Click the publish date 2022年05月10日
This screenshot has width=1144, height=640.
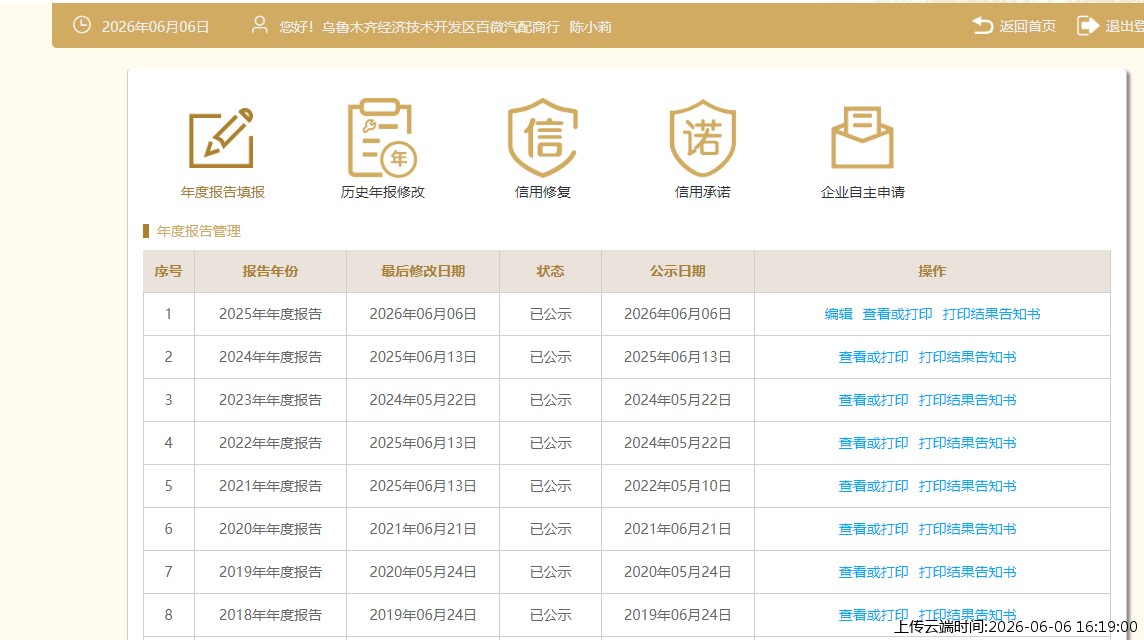[678, 486]
